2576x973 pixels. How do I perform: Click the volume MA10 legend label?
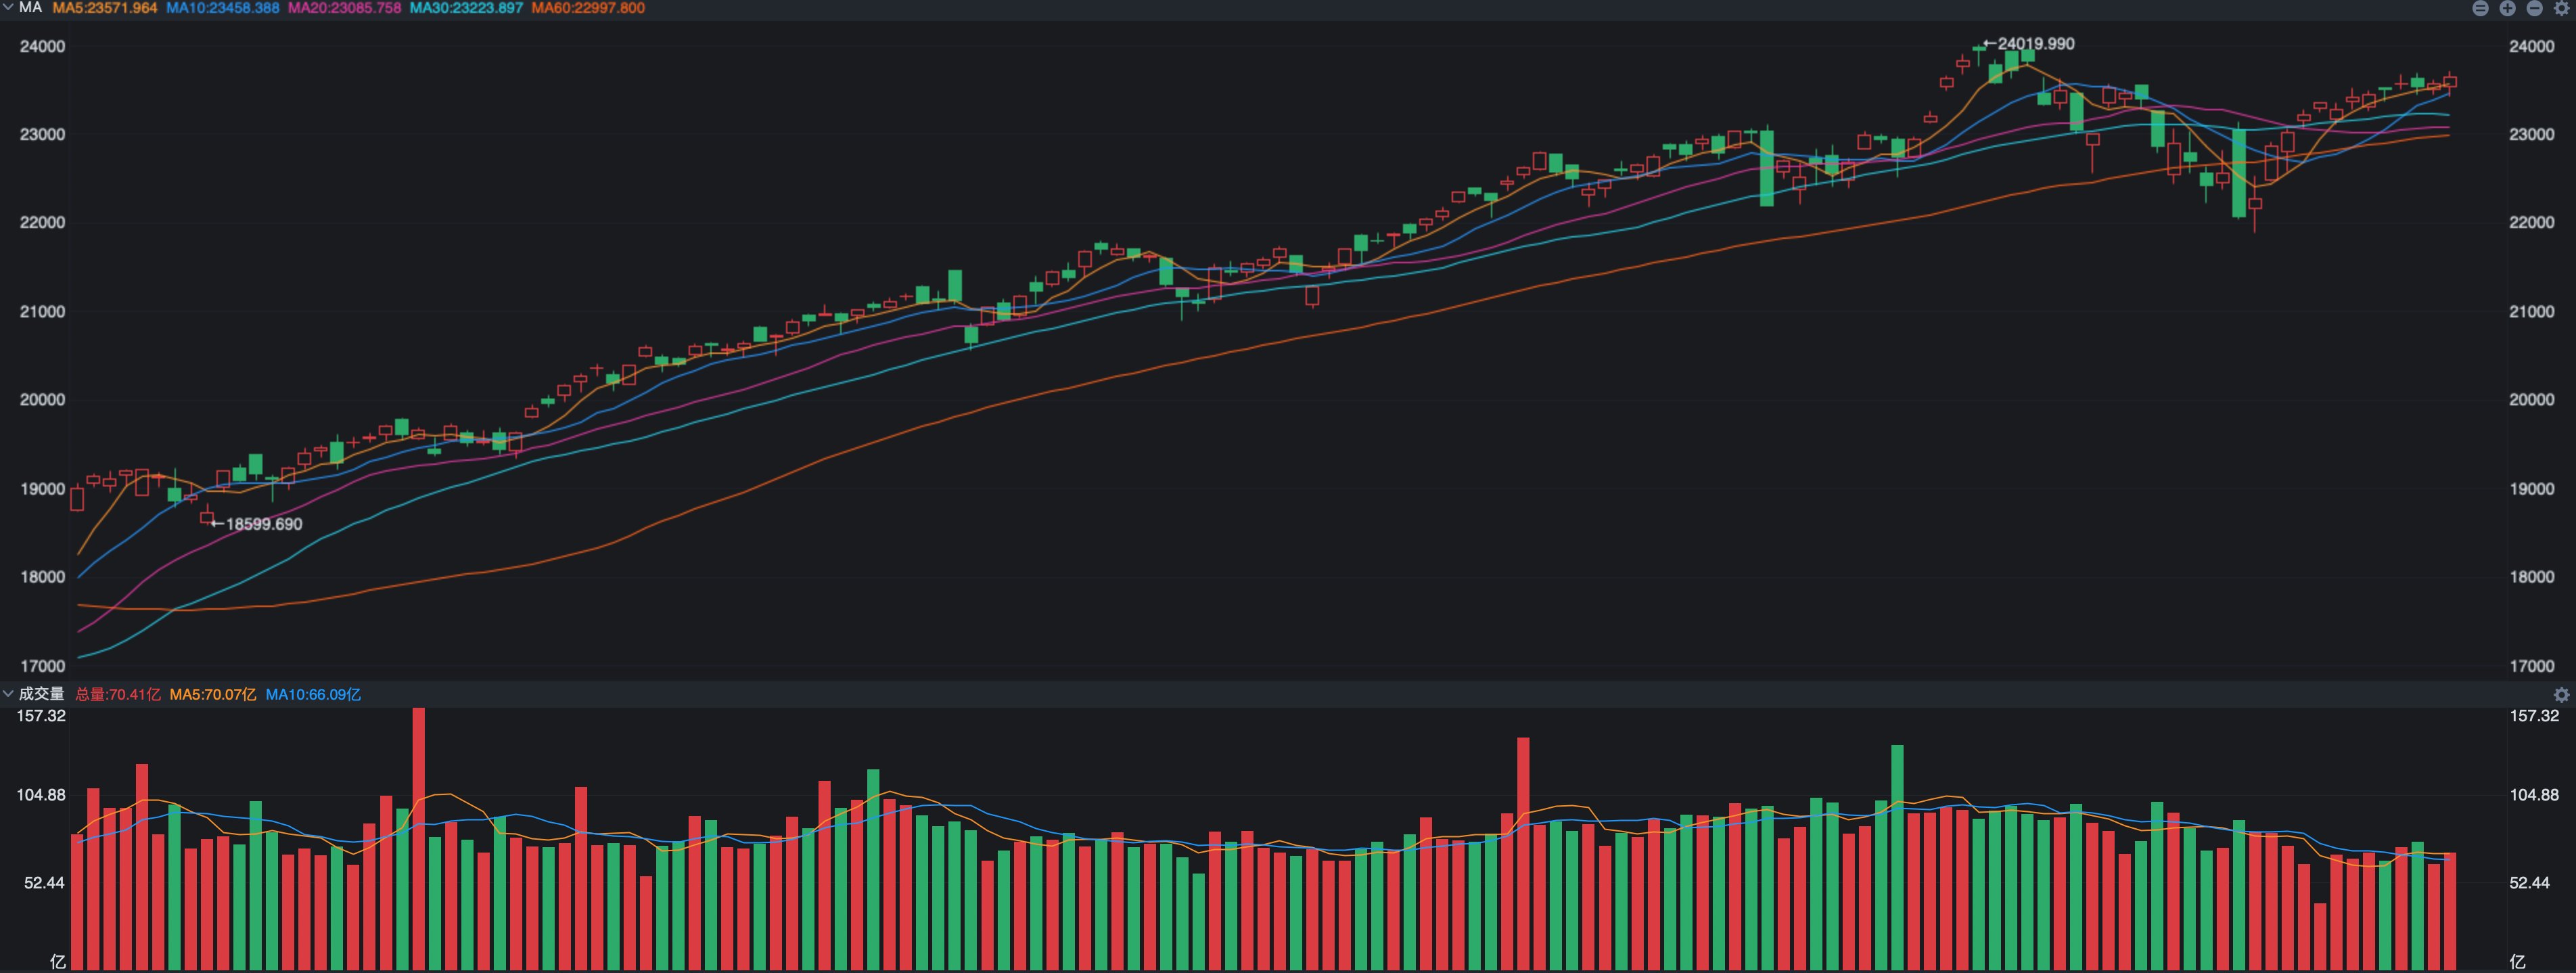[313, 694]
